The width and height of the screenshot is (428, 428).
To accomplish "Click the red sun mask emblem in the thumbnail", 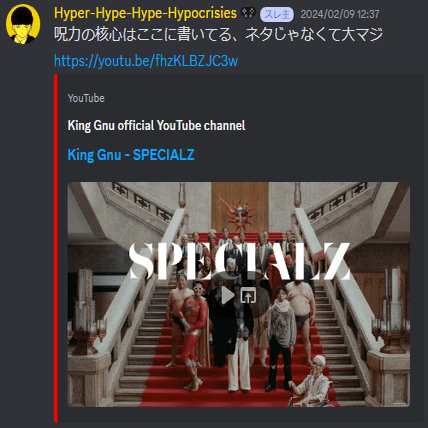I will click(240, 213).
